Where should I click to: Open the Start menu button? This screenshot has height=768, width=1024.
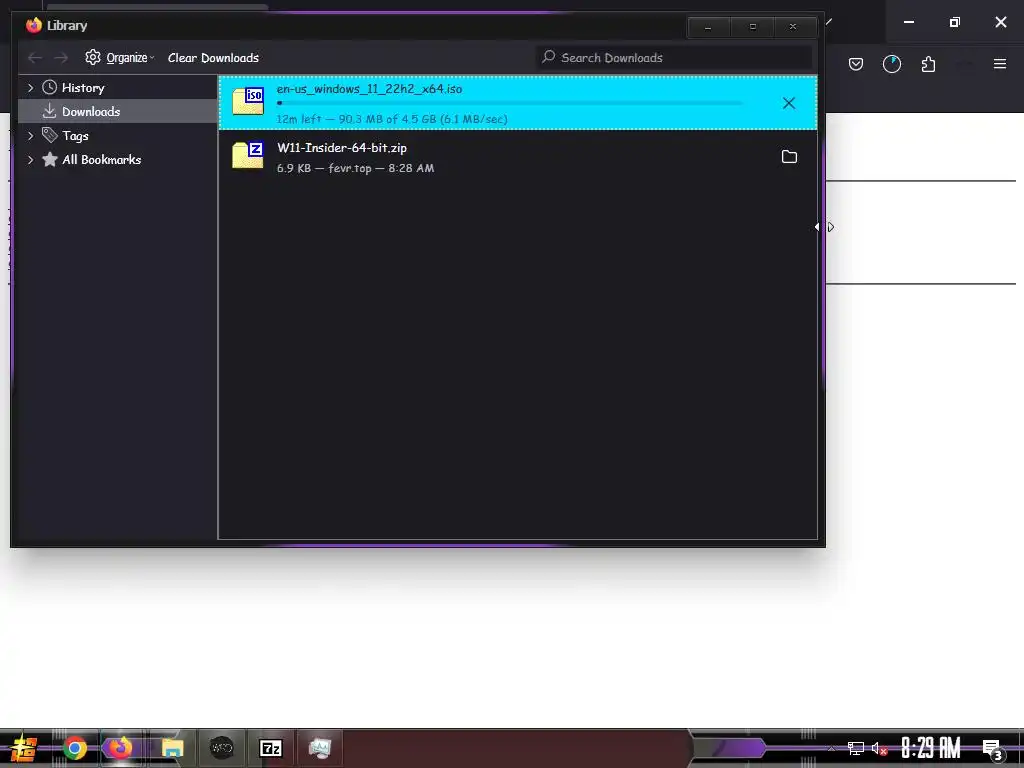[x=24, y=748]
